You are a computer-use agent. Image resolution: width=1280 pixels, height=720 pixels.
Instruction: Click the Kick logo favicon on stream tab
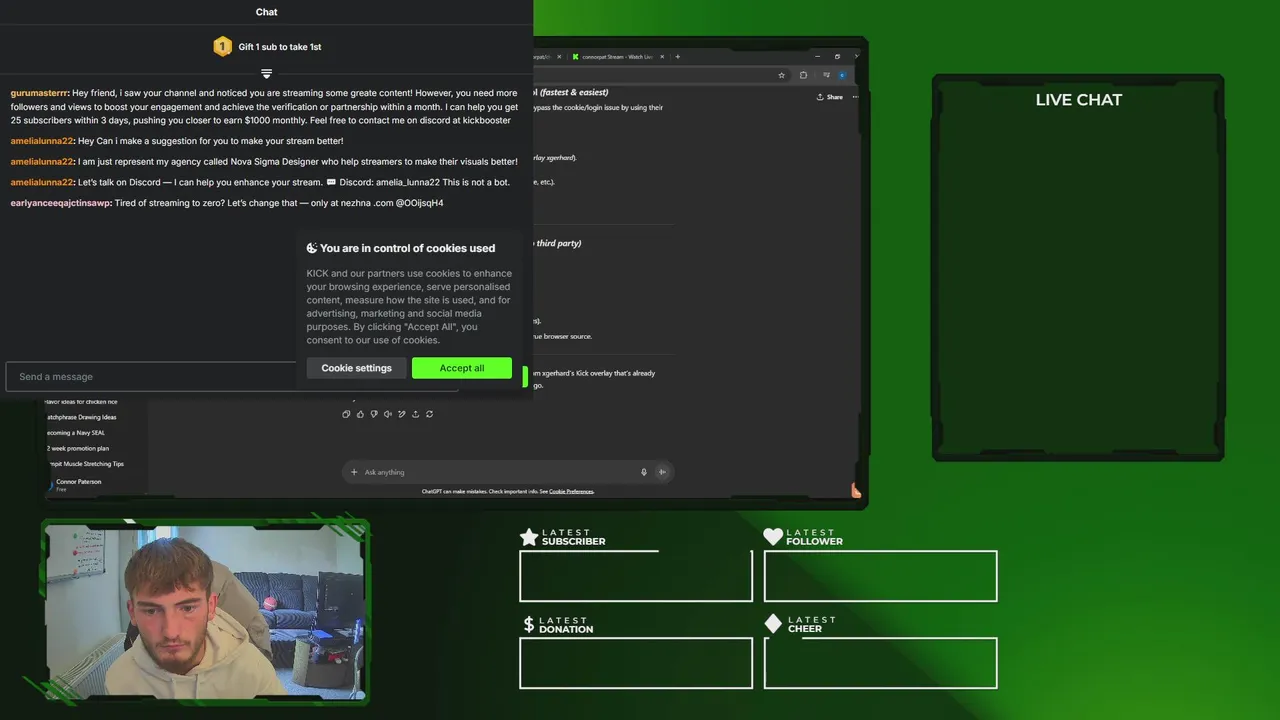pos(575,57)
